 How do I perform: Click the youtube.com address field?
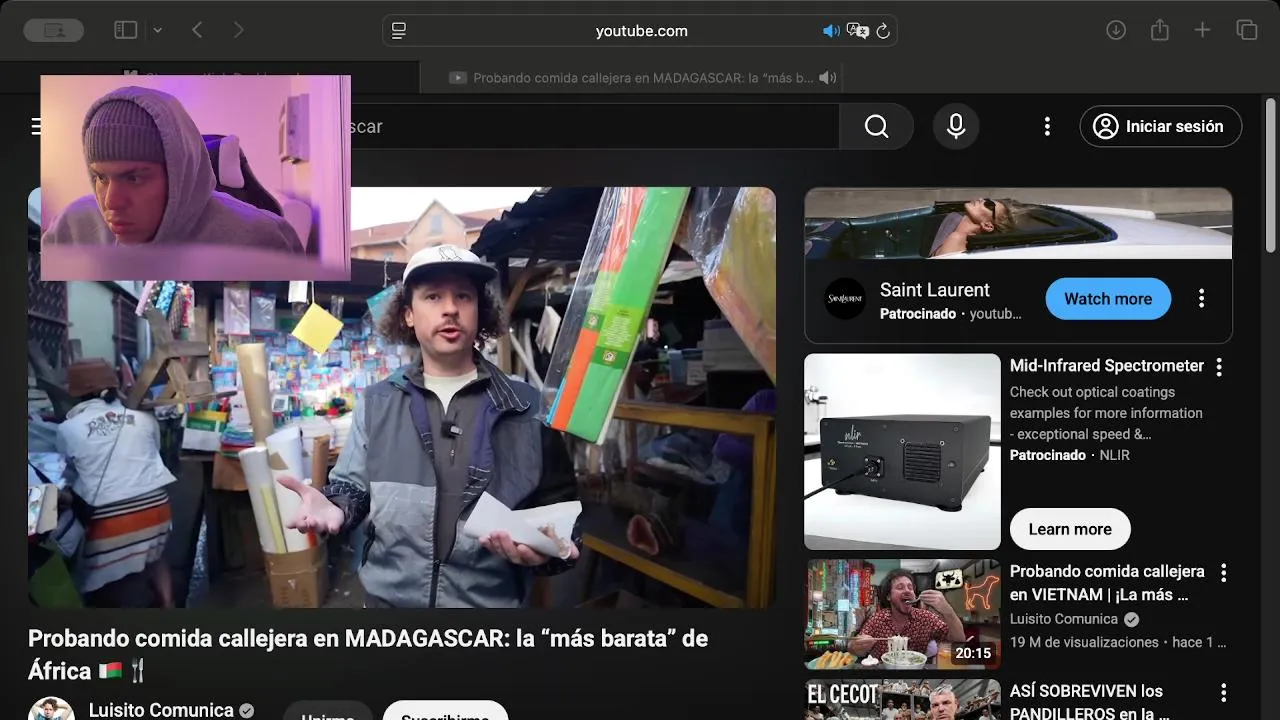click(x=640, y=31)
